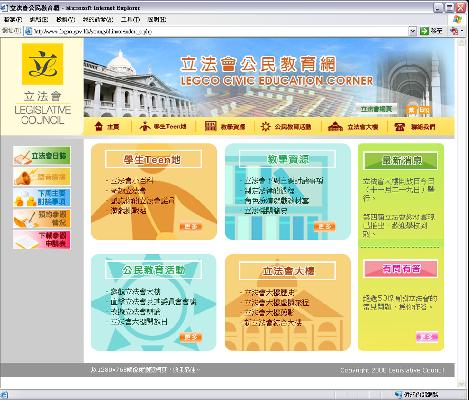This screenshot has height=400, width=469.
Task: Open 立法會大樓開放日 under 公民教育活動
Action: pos(139,322)
